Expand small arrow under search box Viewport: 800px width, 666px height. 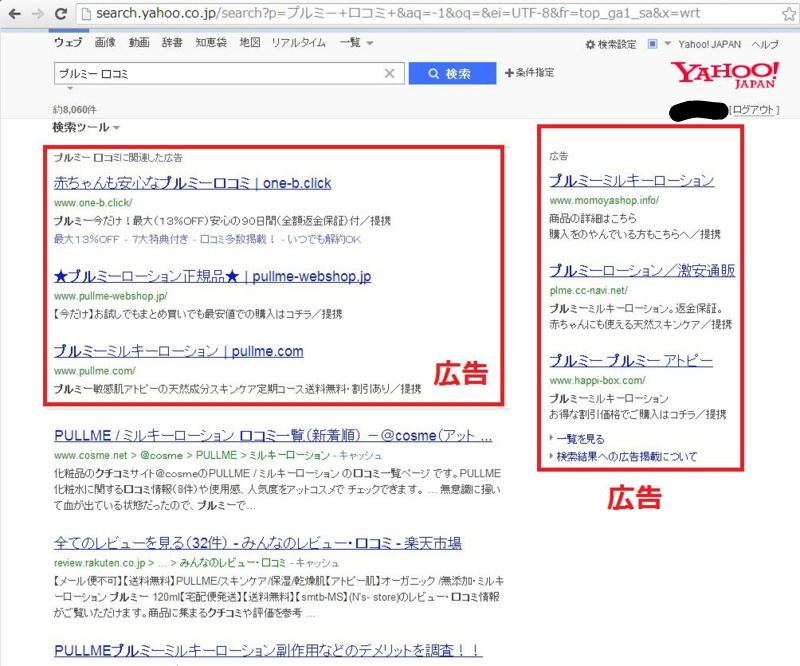pyautogui.click(x=70, y=88)
